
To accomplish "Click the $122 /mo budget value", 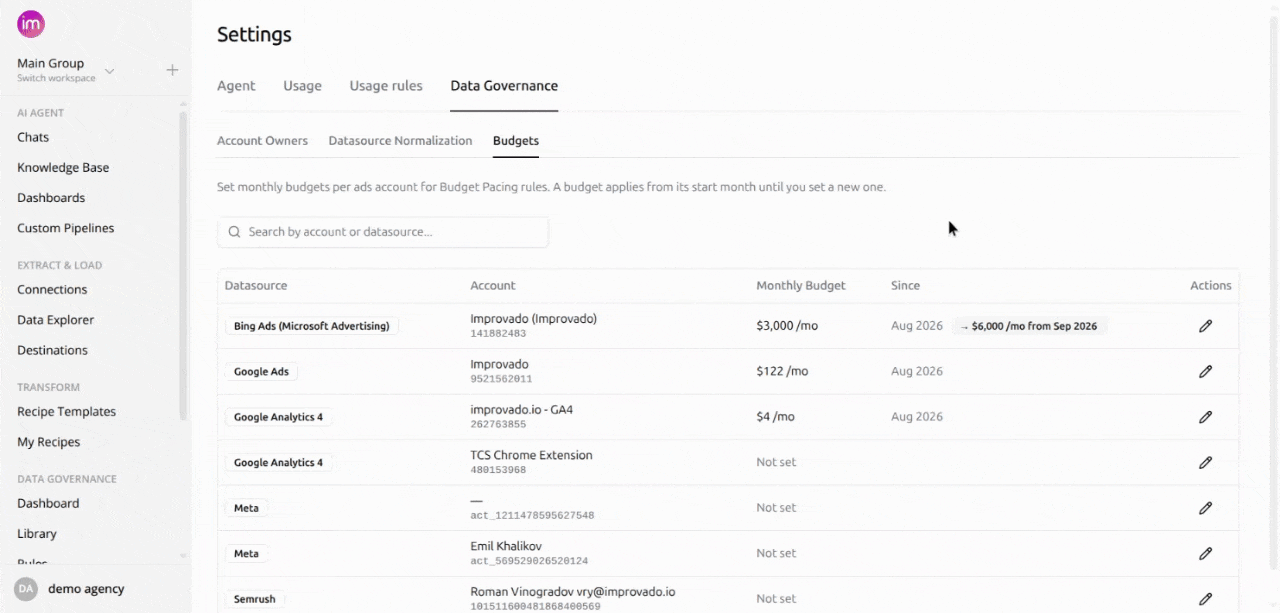I will (782, 371).
